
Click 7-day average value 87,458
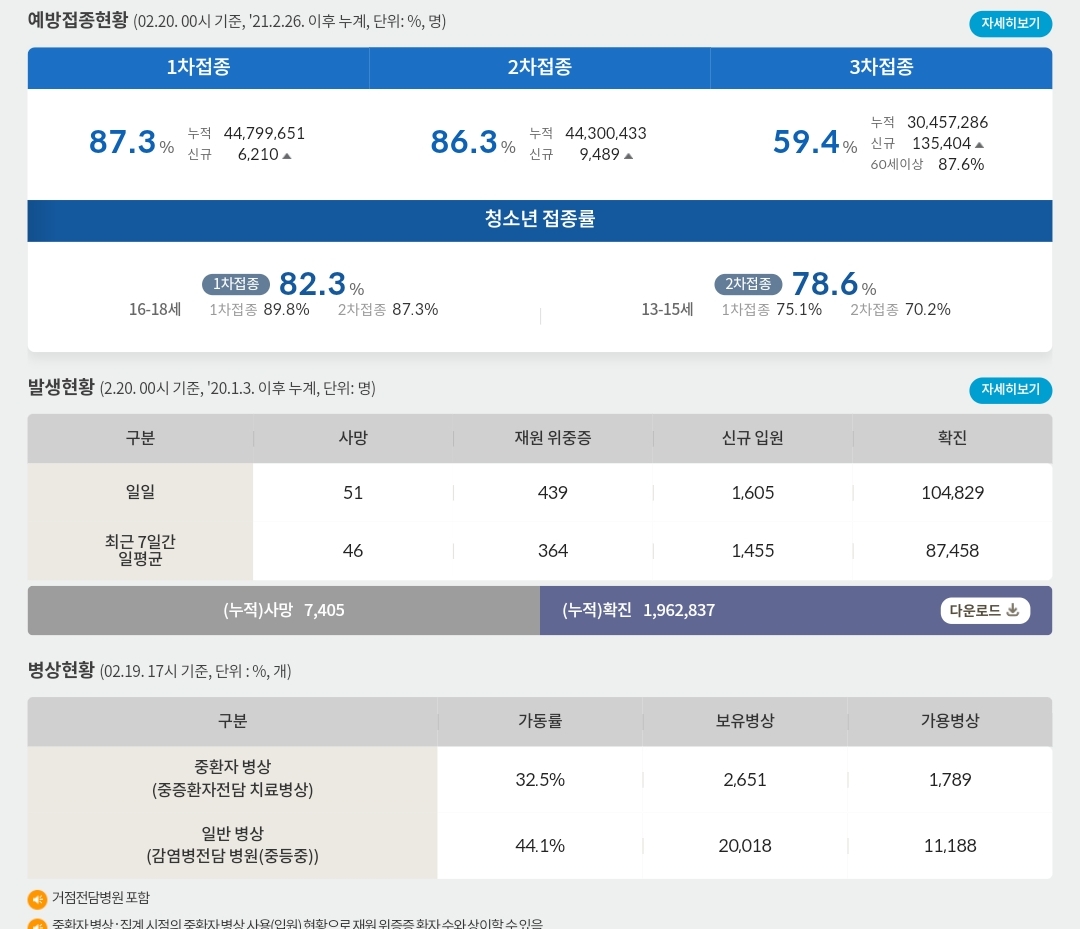coord(952,550)
